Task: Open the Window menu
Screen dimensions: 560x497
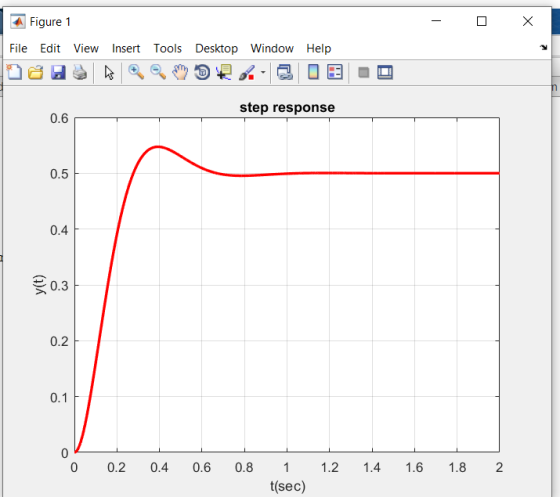Action: coord(272,48)
